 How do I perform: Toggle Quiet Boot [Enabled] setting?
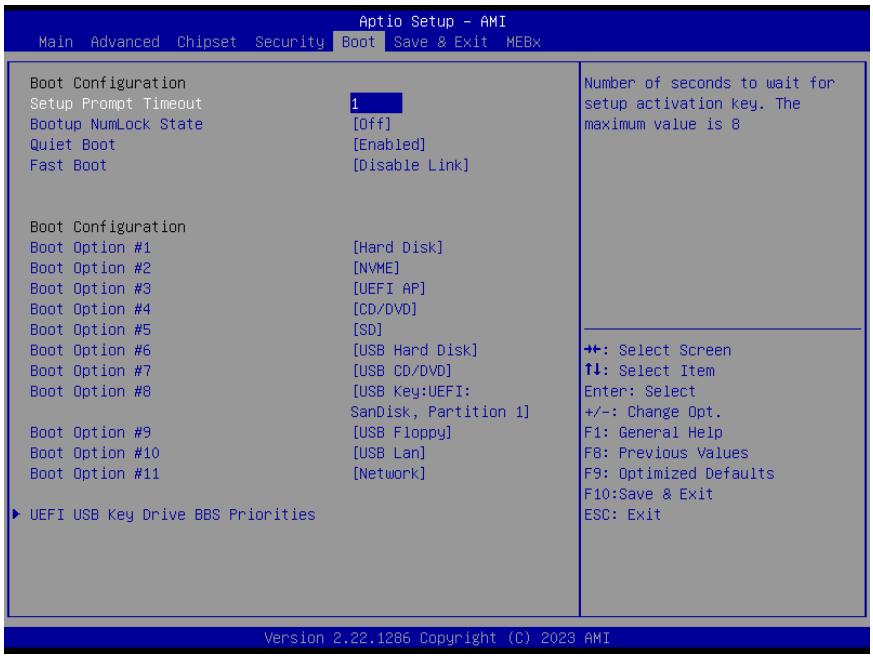coord(389,145)
